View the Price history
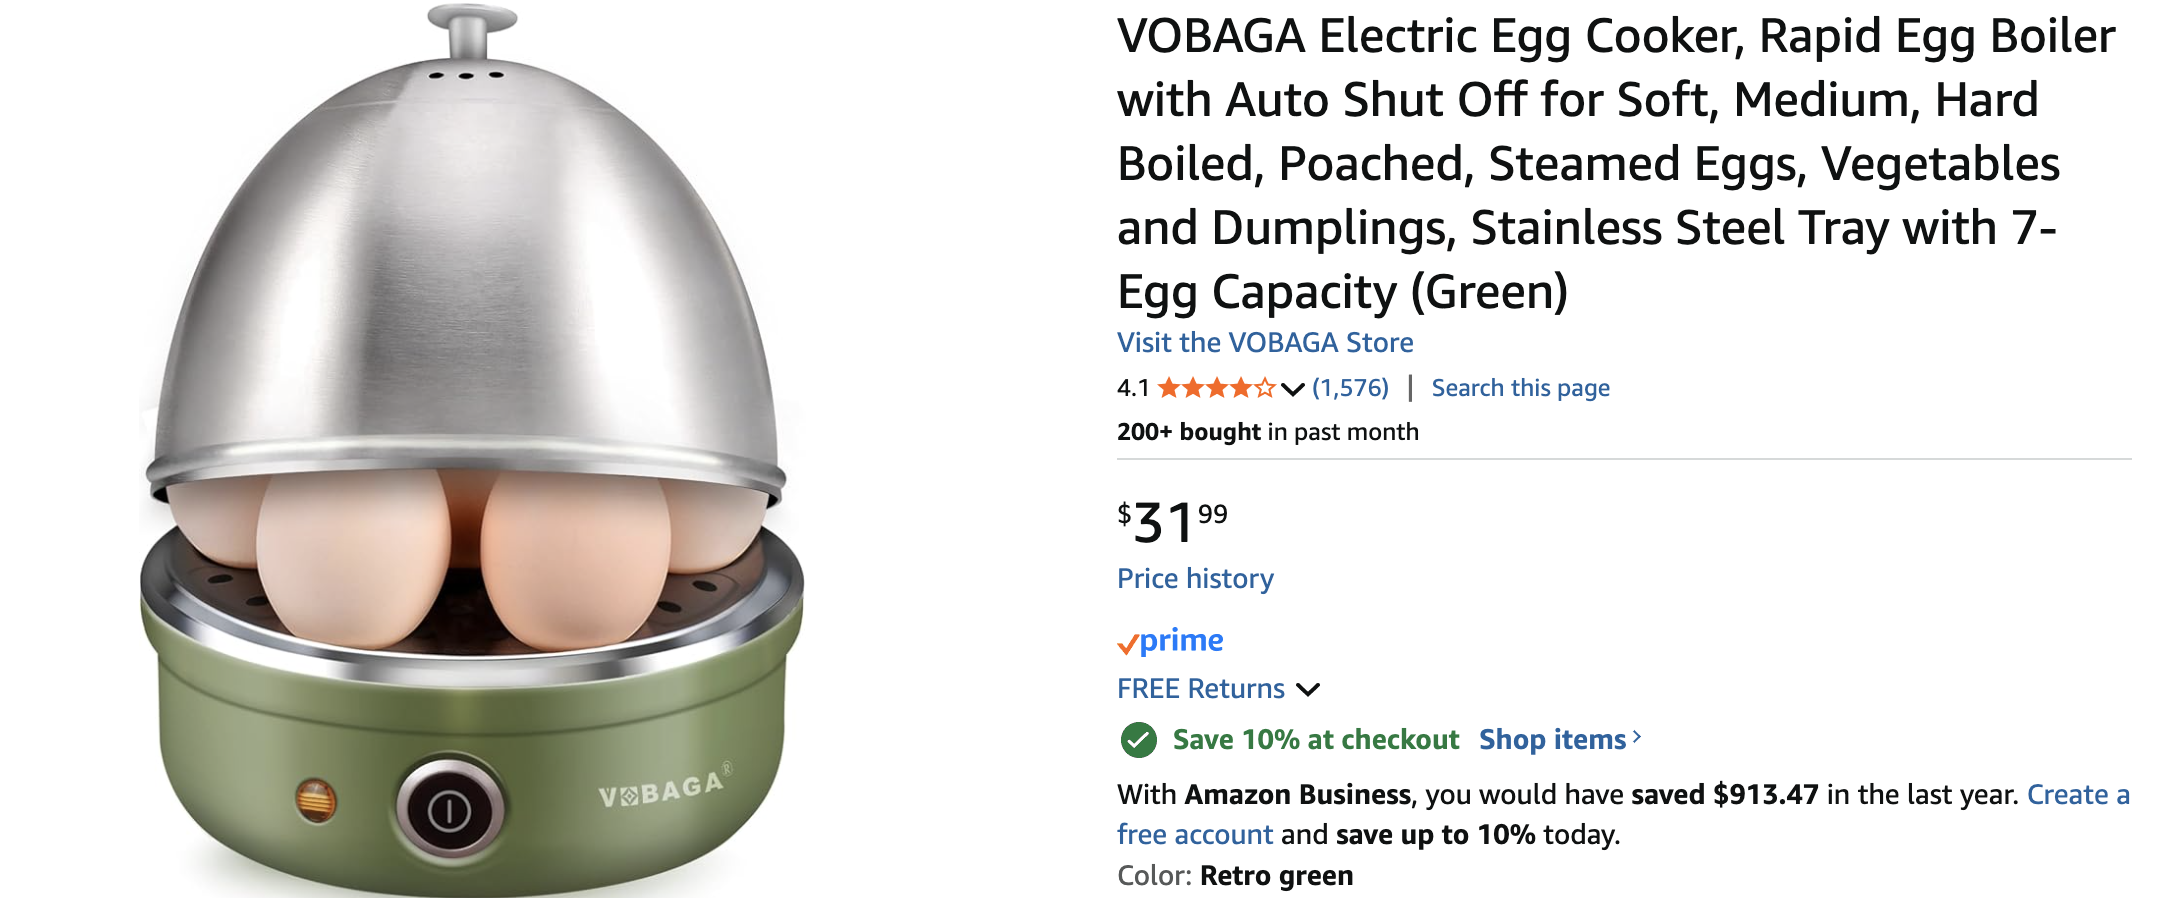This screenshot has width=2160, height=898. (1195, 579)
